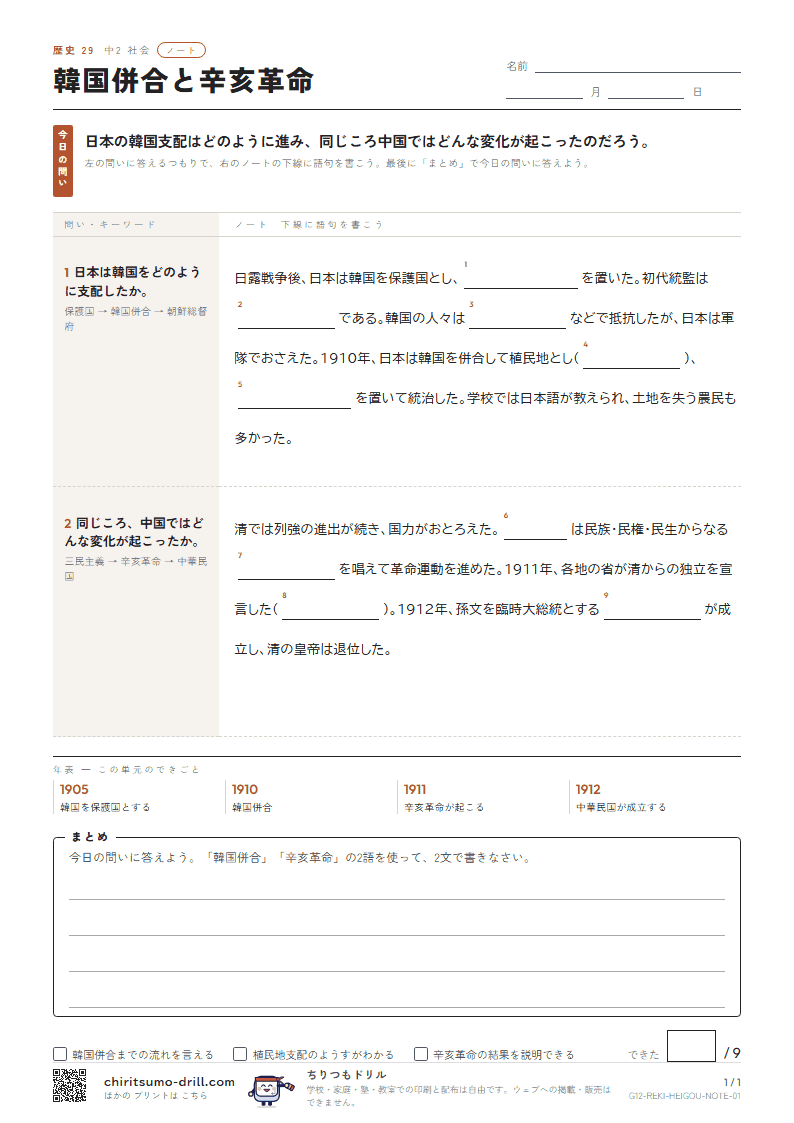
Task: Click timeline year 1912
Action: pos(589,789)
